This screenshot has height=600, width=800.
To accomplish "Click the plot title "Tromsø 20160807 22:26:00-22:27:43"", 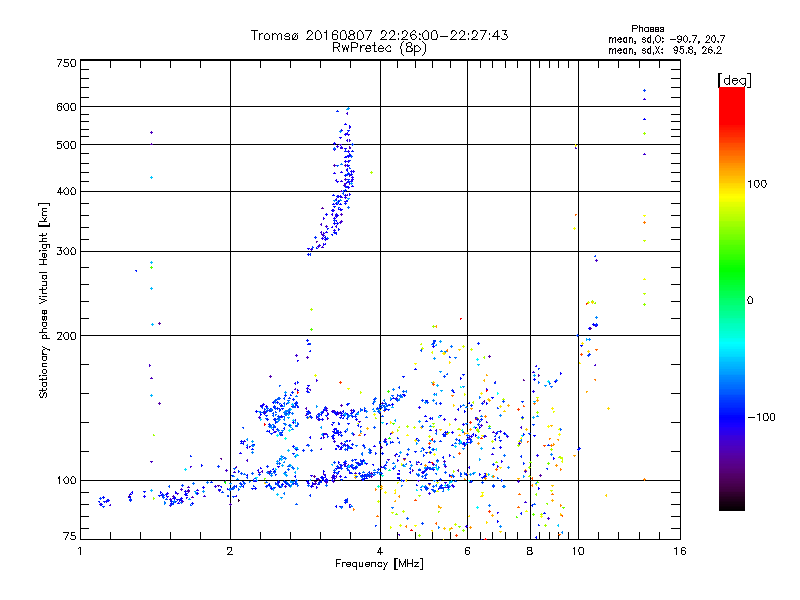I will coord(379,35).
